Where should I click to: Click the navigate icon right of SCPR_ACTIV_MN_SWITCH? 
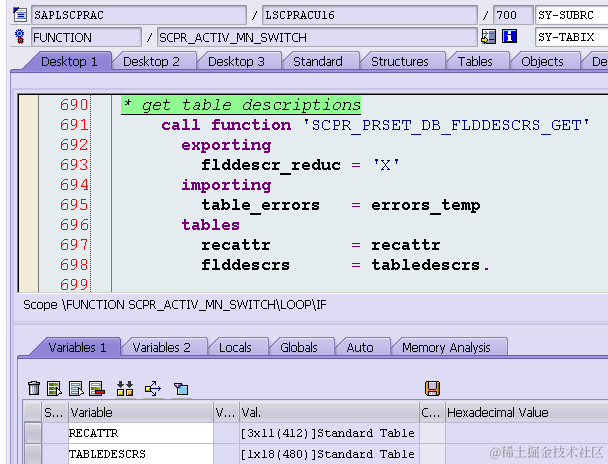[x=488, y=36]
